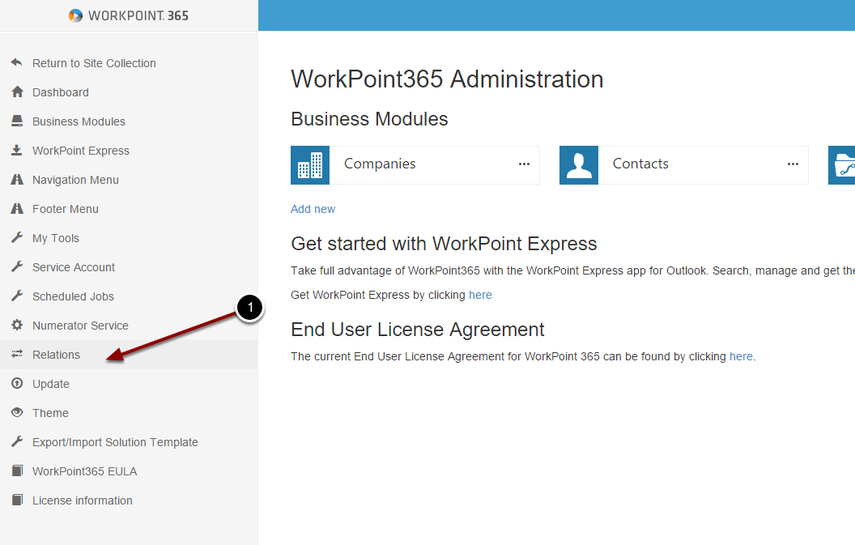The width and height of the screenshot is (855, 545).
Task: Click the Dashboard home icon
Action: coord(17,92)
